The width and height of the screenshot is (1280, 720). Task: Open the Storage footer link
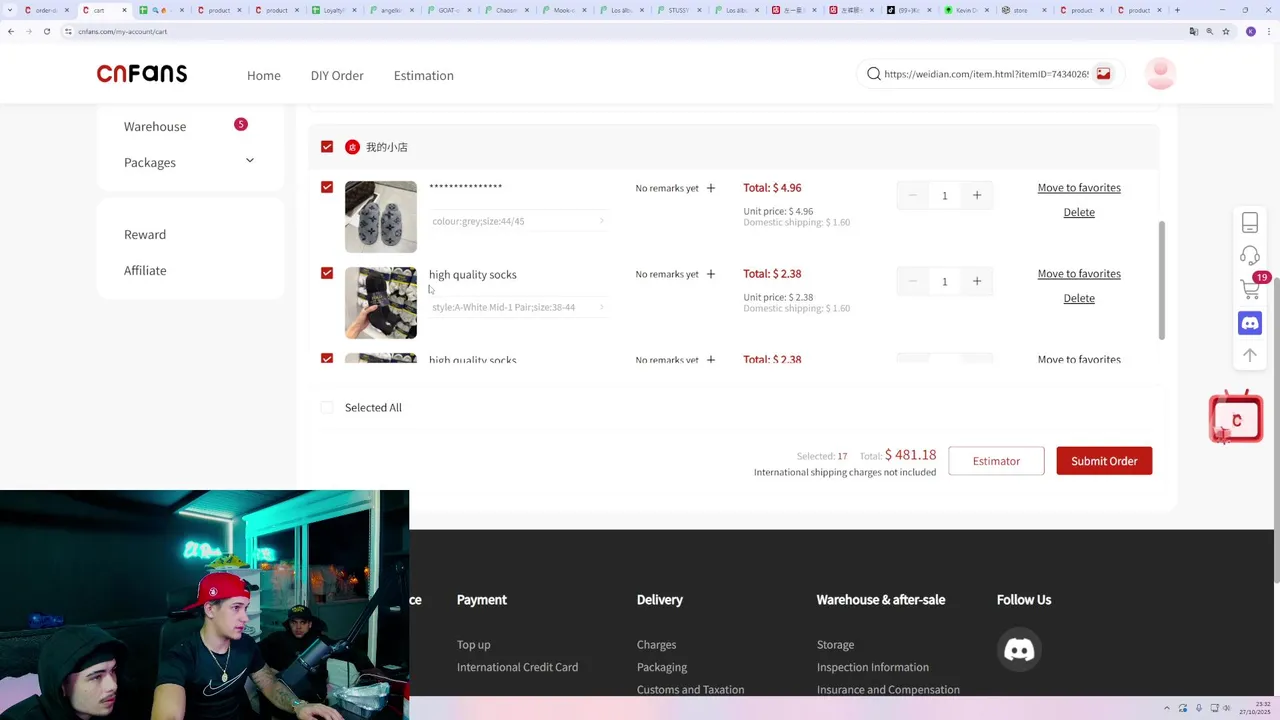coord(835,645)
